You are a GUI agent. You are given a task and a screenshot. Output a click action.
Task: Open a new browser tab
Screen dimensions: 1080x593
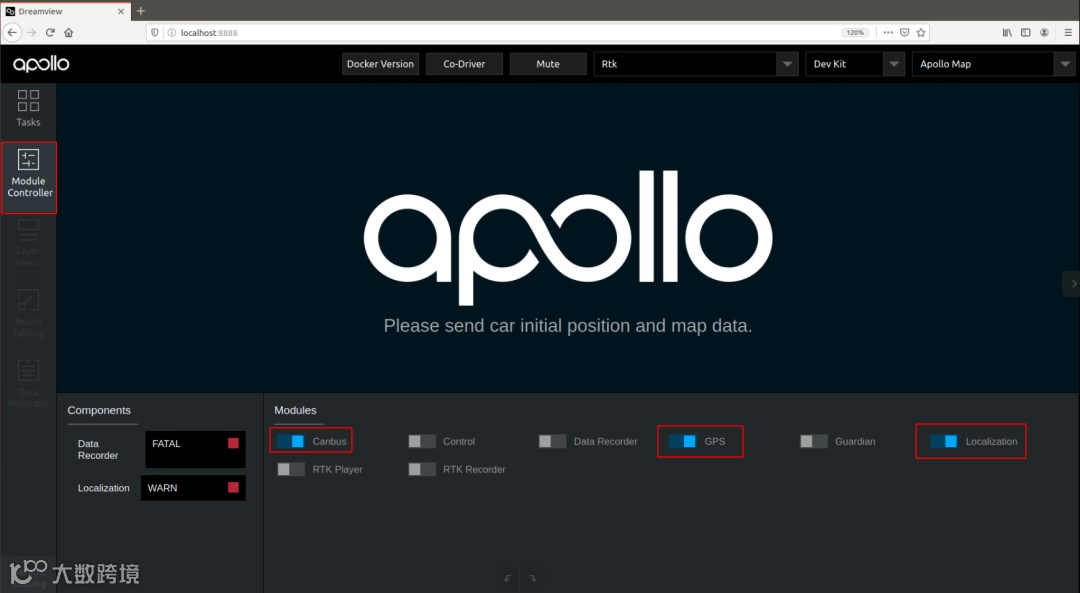[141, 11]
